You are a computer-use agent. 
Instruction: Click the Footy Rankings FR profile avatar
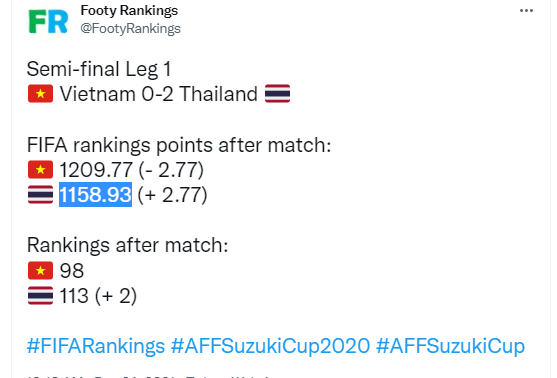tap(48, 21)
